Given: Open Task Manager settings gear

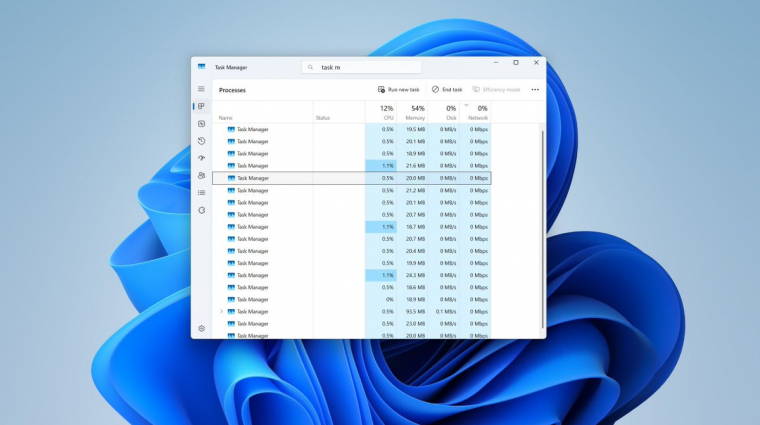Looking at the screenshot, I should [201, 328].
